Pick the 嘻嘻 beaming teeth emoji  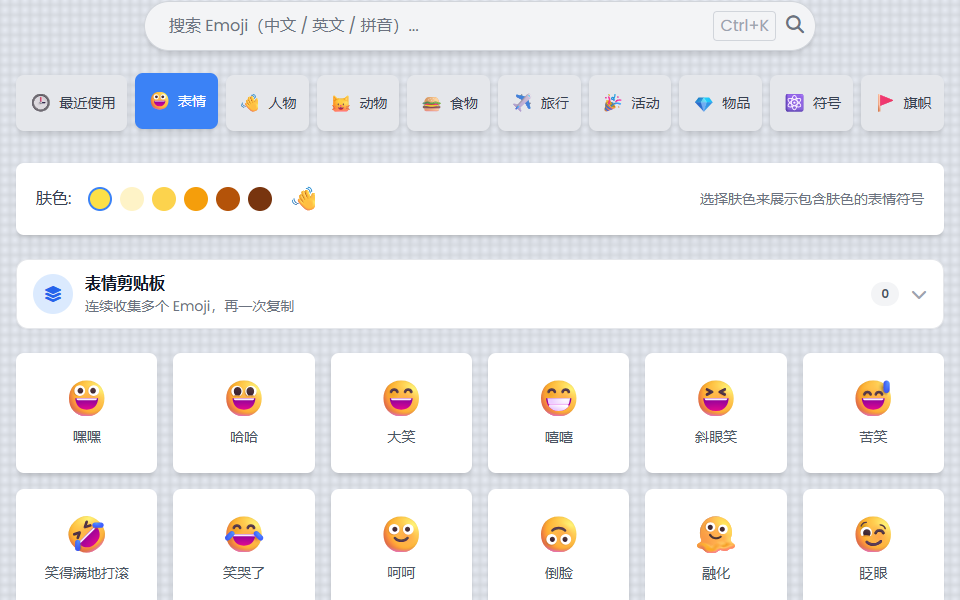pyautogui.click(x=558, y=413)
